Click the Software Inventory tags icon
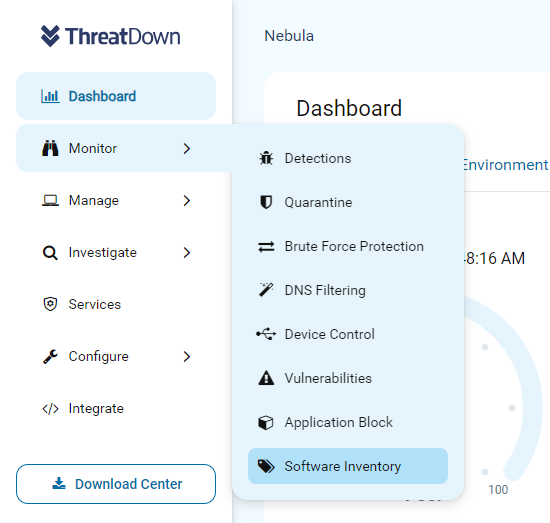The image size is (550, 523). pyautogui.click(x=266, y=466)
